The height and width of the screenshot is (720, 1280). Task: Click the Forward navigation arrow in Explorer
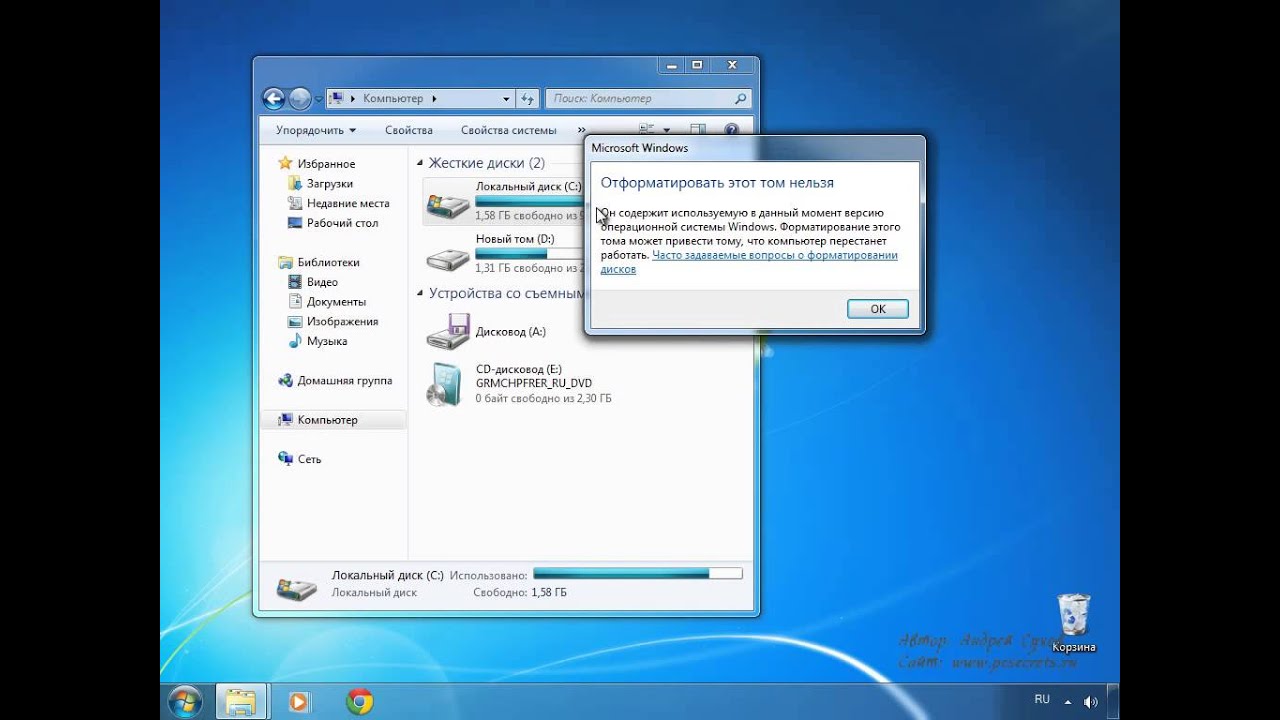coord(299,98)
